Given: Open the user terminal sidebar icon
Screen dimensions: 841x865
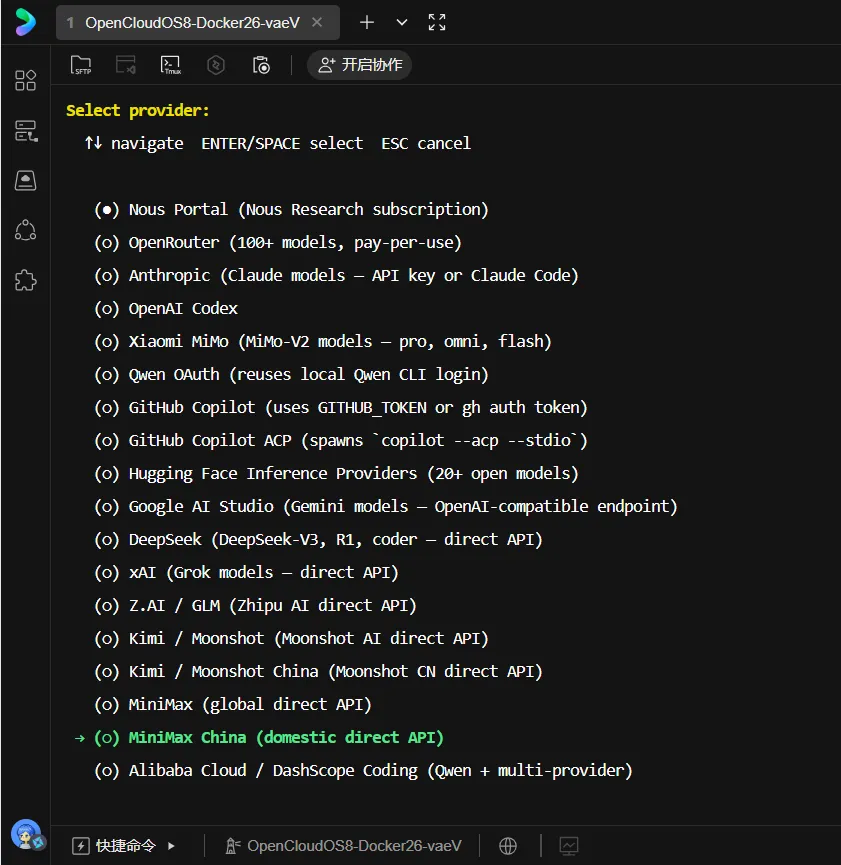Looking at the screenshot, I should click(25, 180).
